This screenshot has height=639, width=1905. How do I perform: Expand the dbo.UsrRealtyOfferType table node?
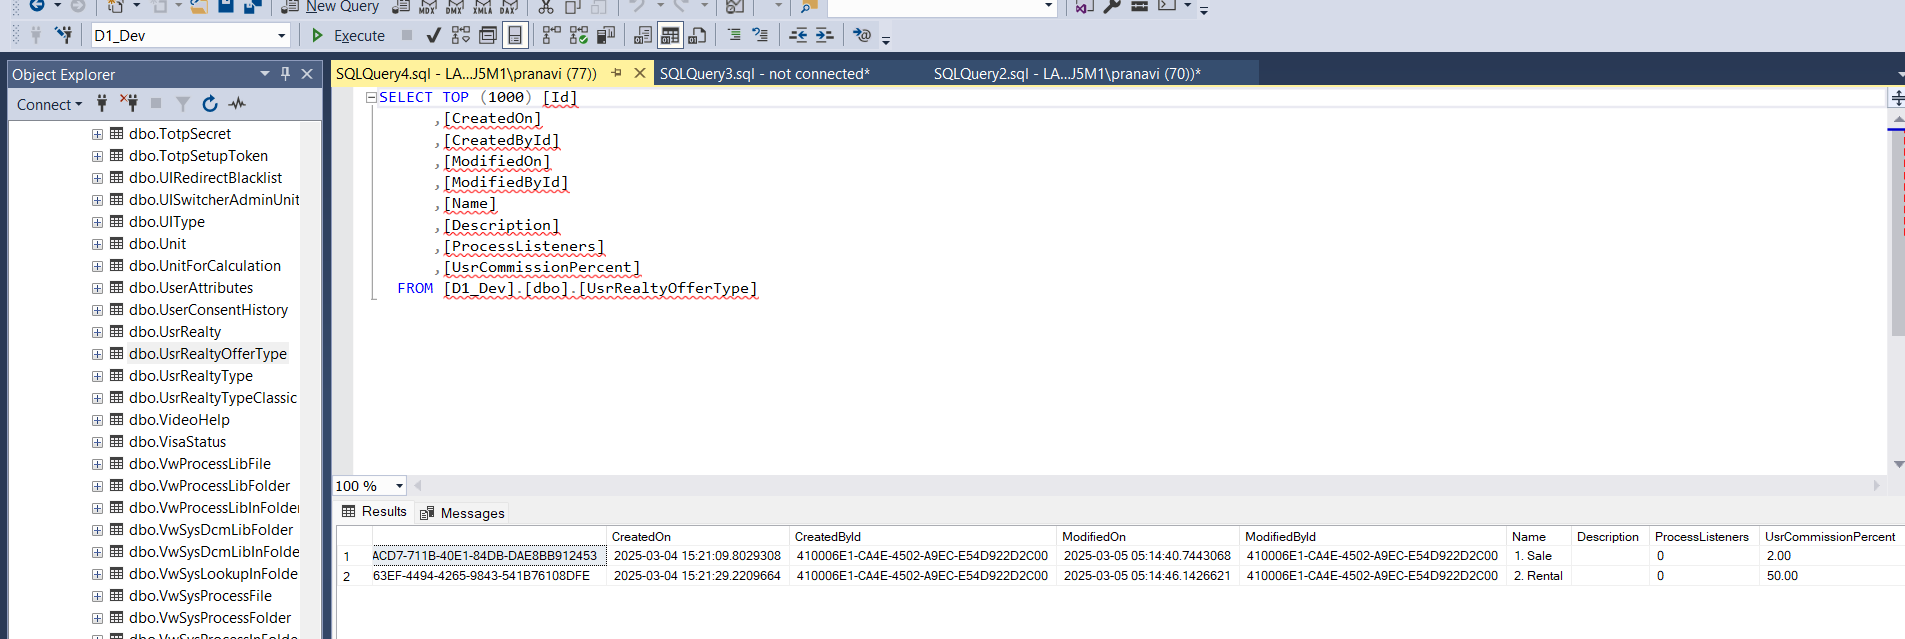tap(97, 354)
